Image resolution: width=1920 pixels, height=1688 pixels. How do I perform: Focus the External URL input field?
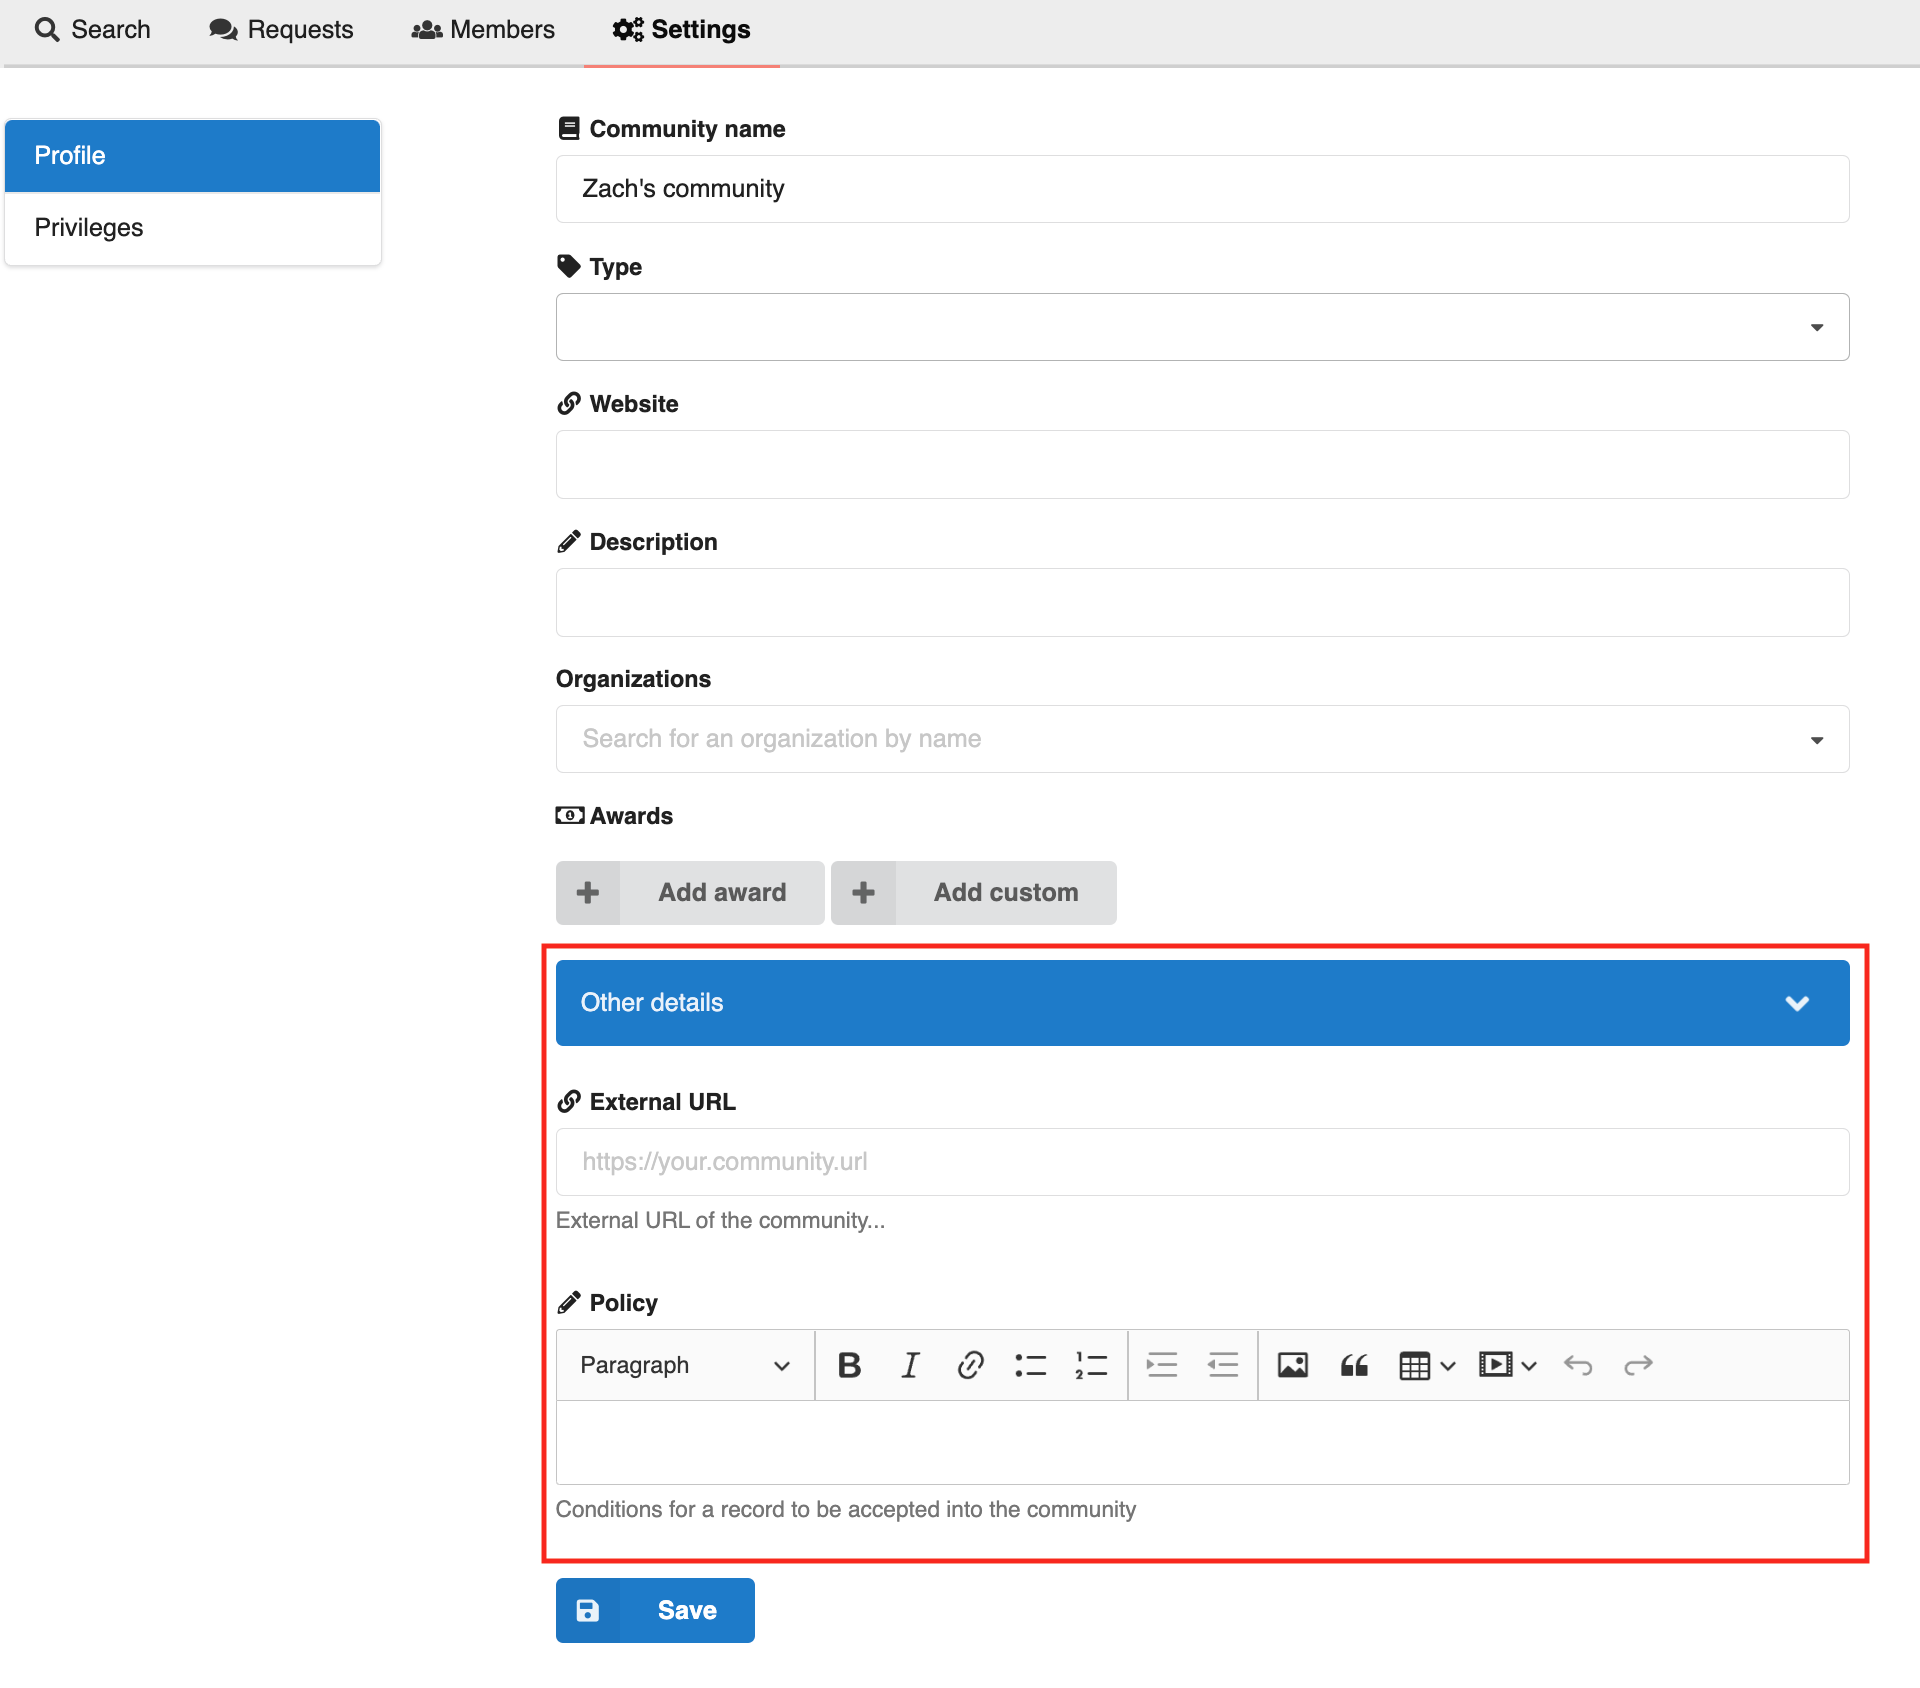[x=1202, y=1162]
